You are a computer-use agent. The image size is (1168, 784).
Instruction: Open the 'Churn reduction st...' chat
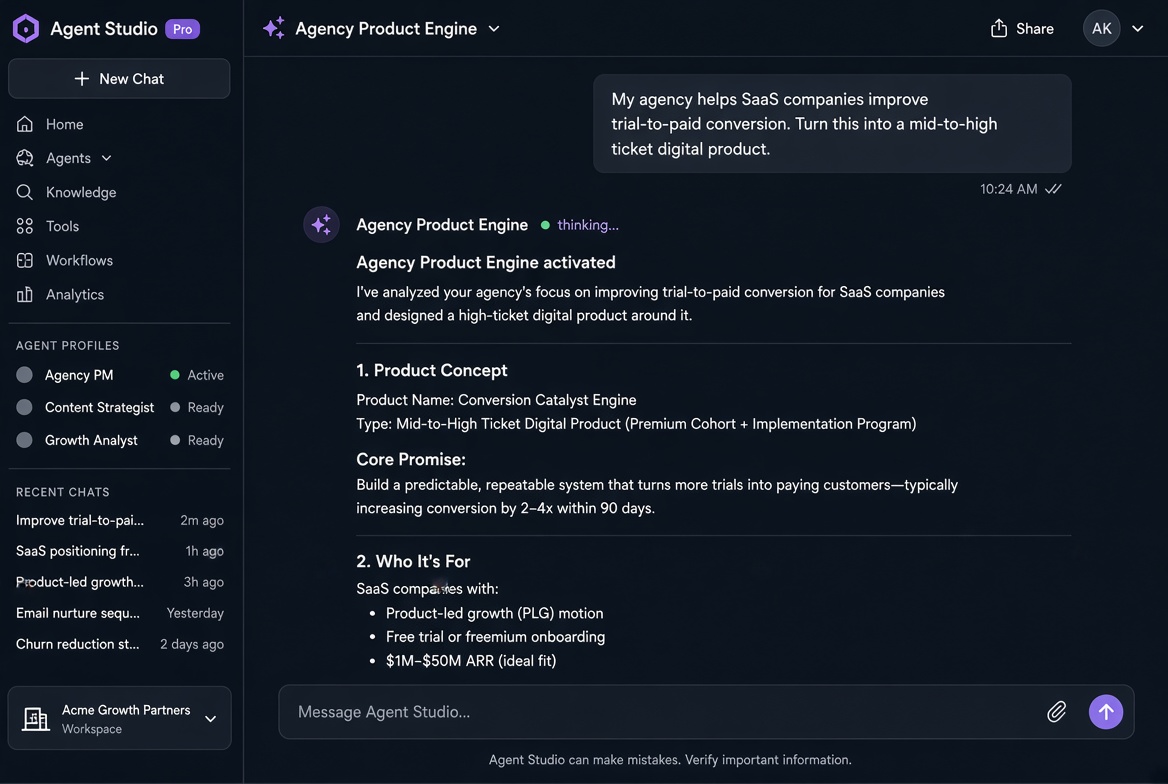(x=119, y=644)
